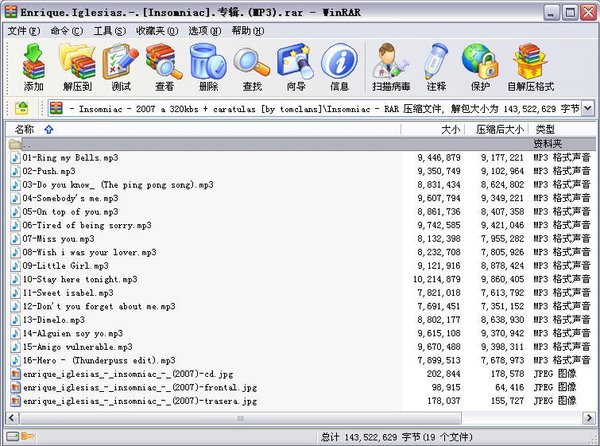Screen dimensions: 600x446
Task: Sort by the 类型 column header
Action: [562, 129]
